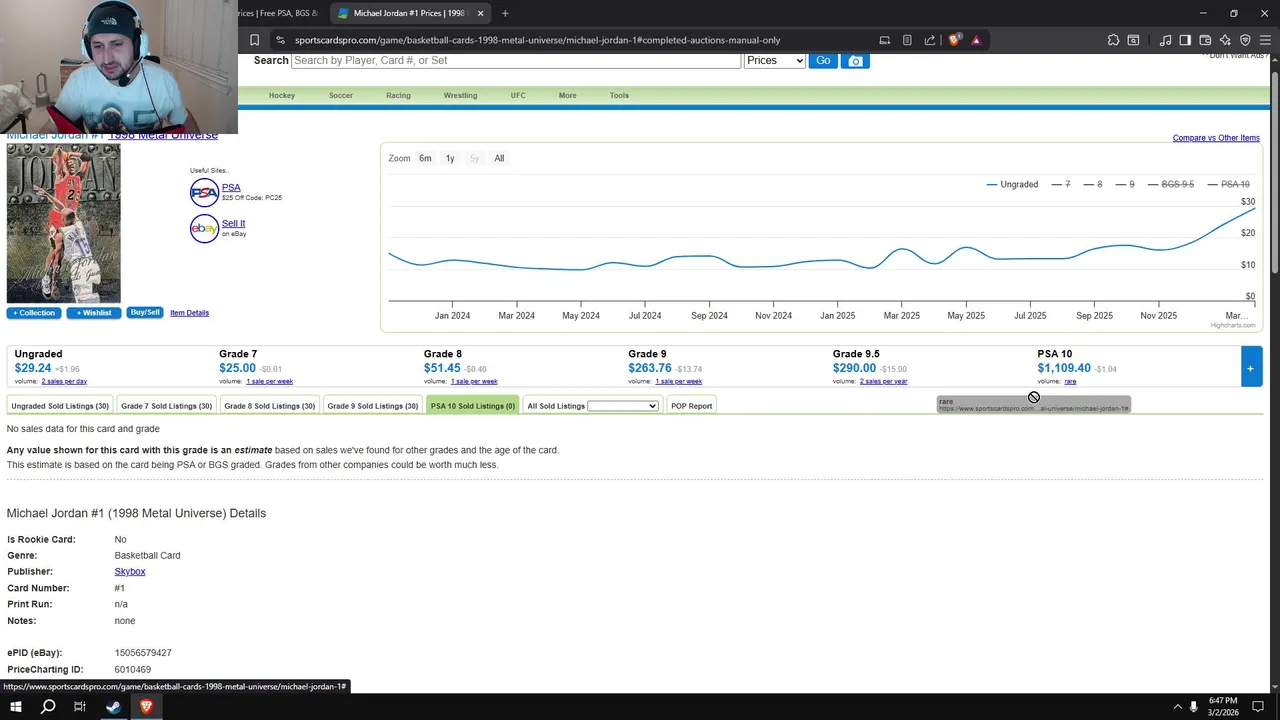Image resolution: width=1280 pixels, height=720 pixels.
Task: Open the POP Report tab
Action: tap(692, 406)
